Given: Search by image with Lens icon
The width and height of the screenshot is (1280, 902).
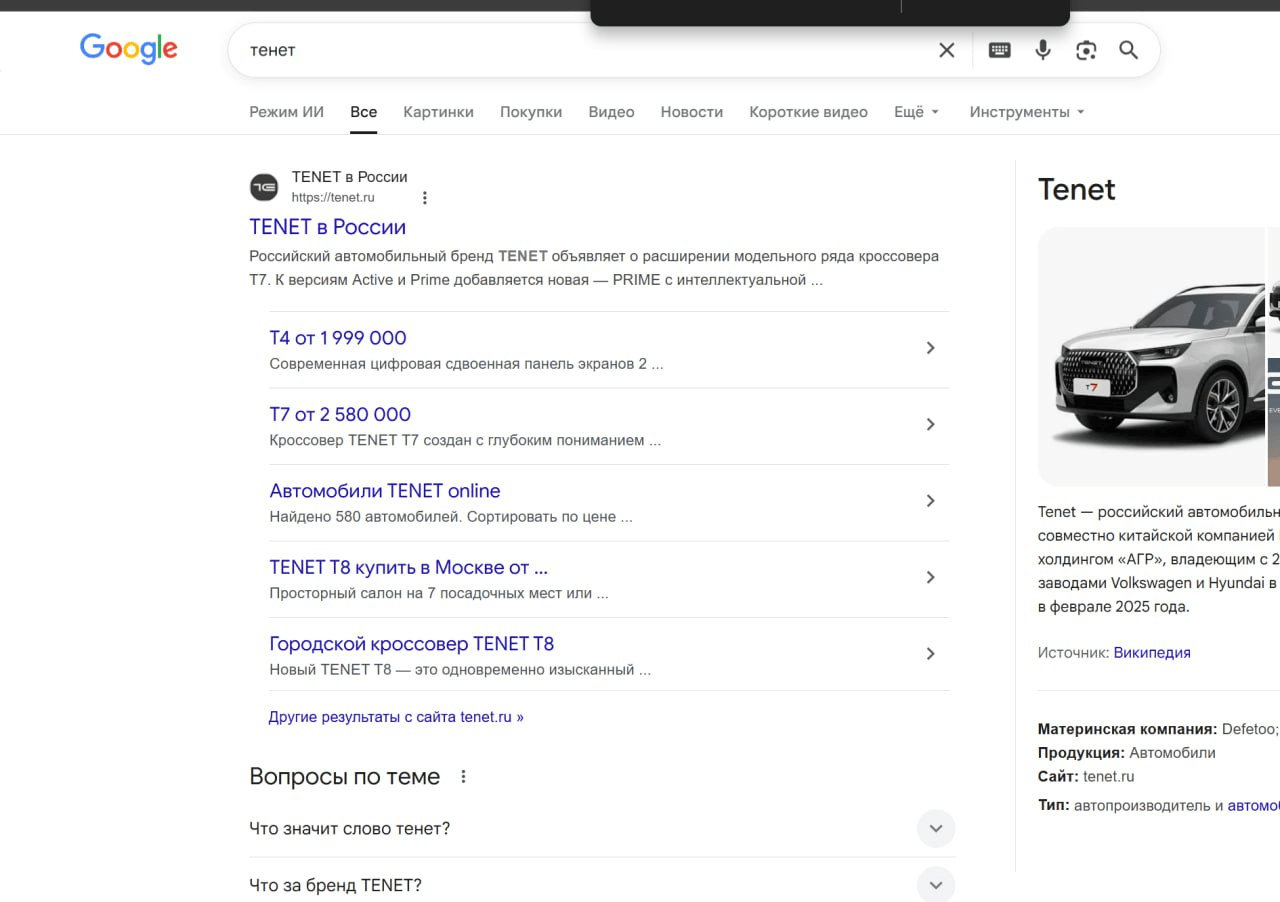Looking at the screenshot, I should pyautogui.click(x=1086, y=50).
